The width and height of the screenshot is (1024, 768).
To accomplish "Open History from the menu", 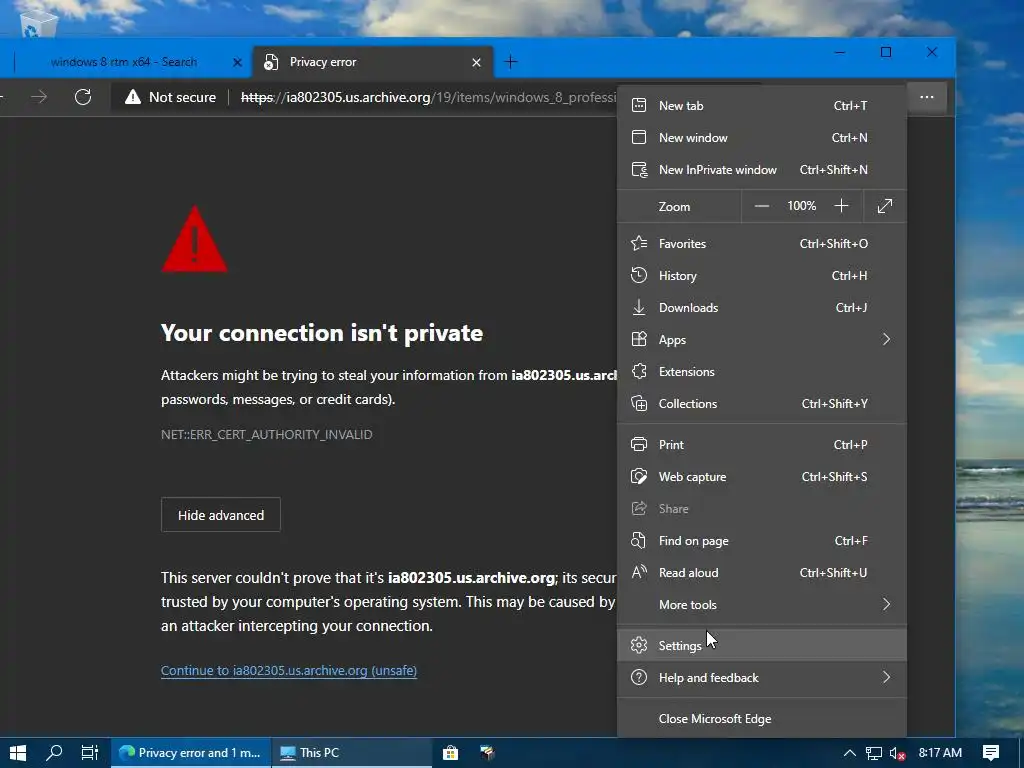I will [761, 275].
